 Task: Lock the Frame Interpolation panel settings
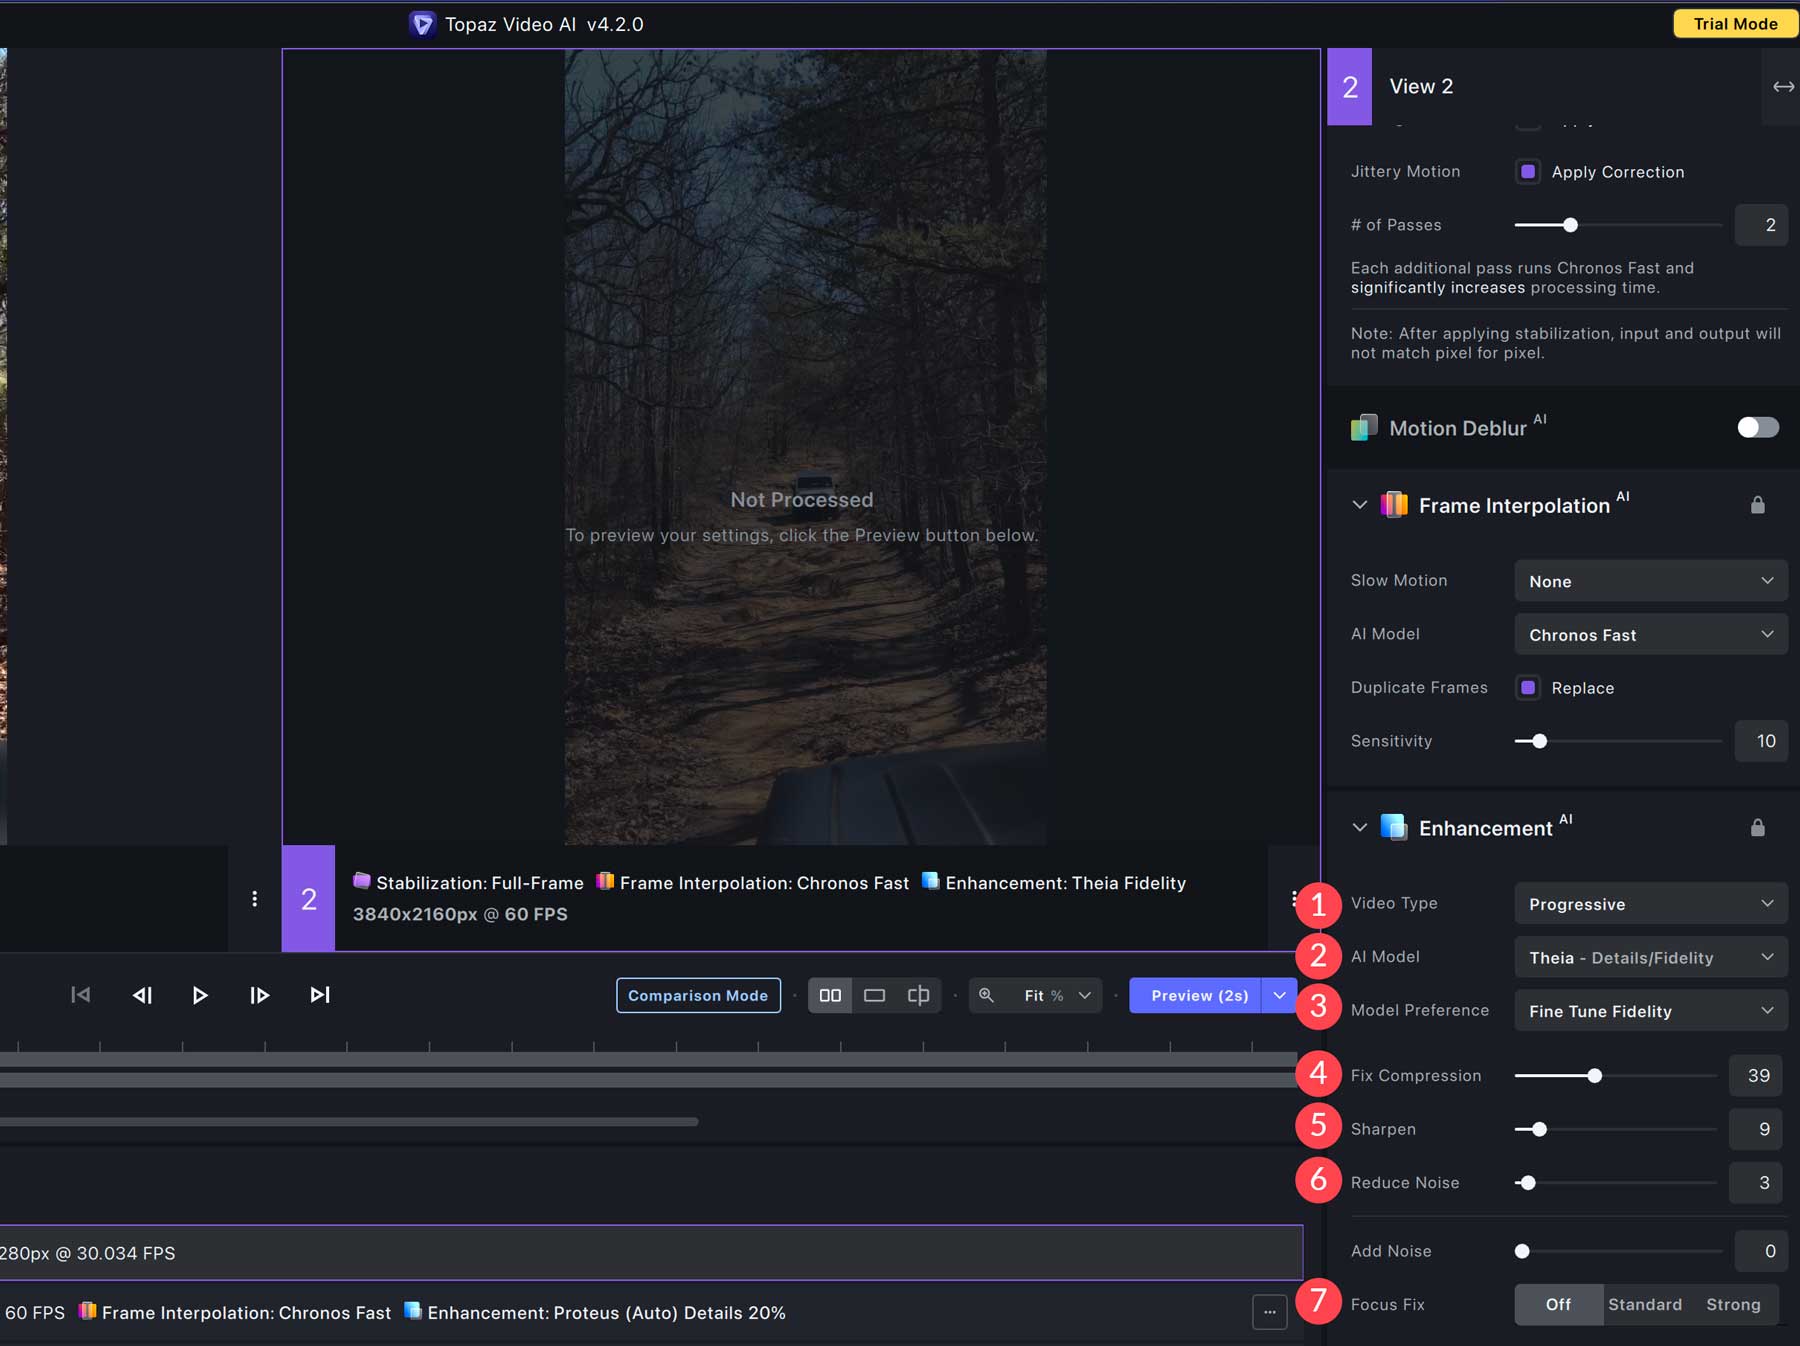[x=1759, y=505]
